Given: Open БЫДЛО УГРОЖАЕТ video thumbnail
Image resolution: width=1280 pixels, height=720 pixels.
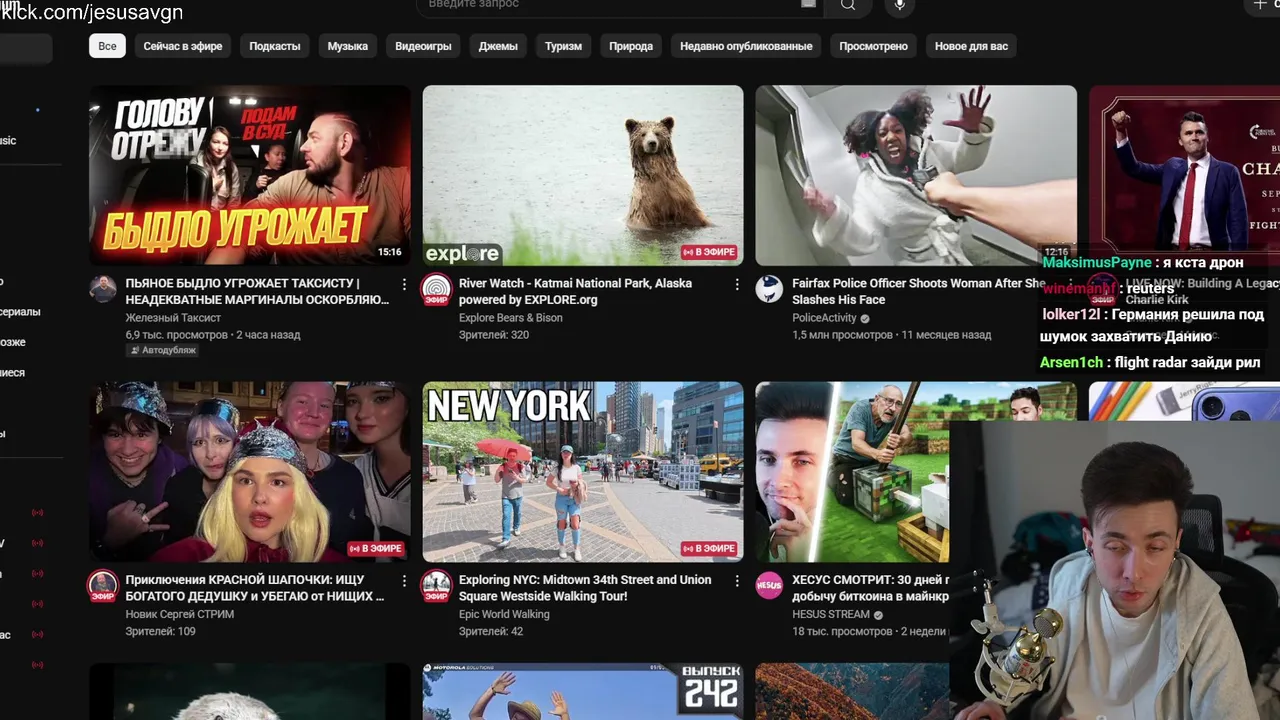Looking at the screenshot, I should tap(250, 175).
